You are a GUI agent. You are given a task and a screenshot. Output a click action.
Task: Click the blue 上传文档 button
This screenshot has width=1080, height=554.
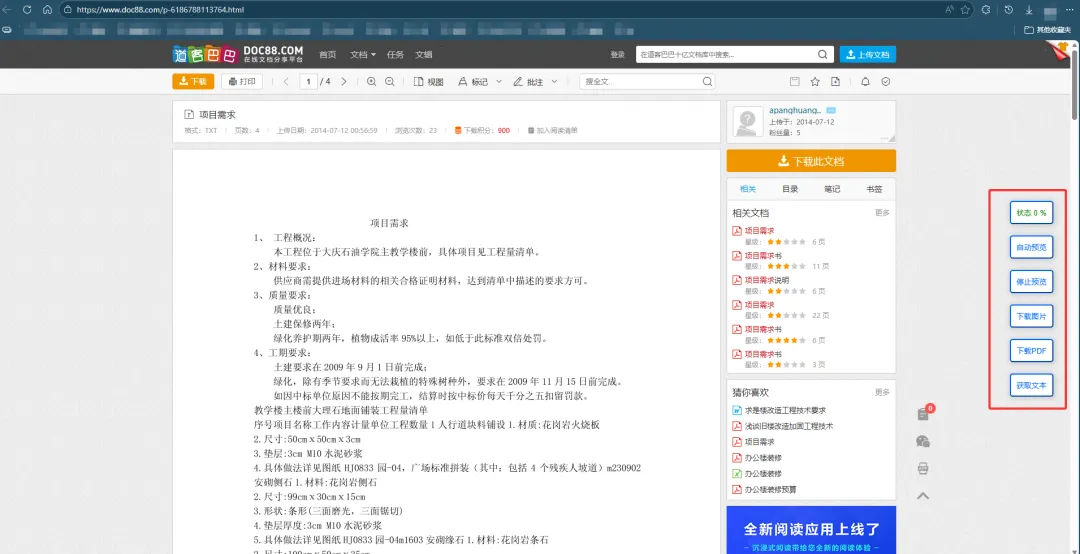[x=868, y=54]
